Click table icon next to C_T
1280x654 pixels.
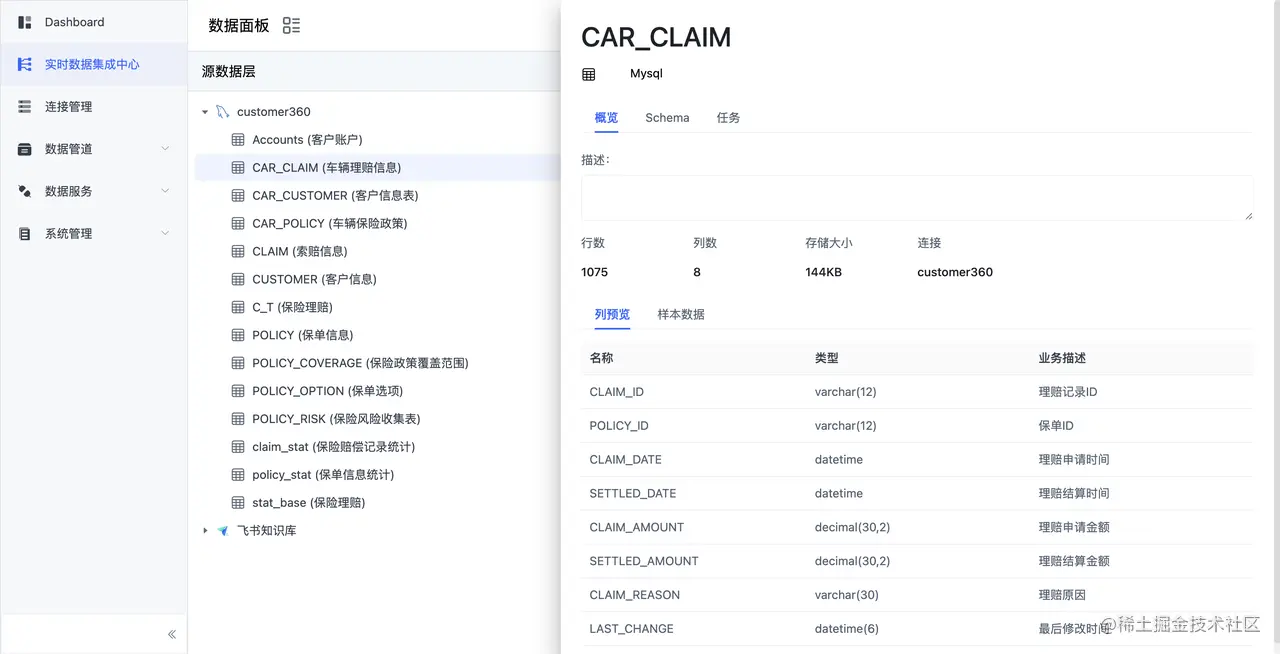point(238,307)
